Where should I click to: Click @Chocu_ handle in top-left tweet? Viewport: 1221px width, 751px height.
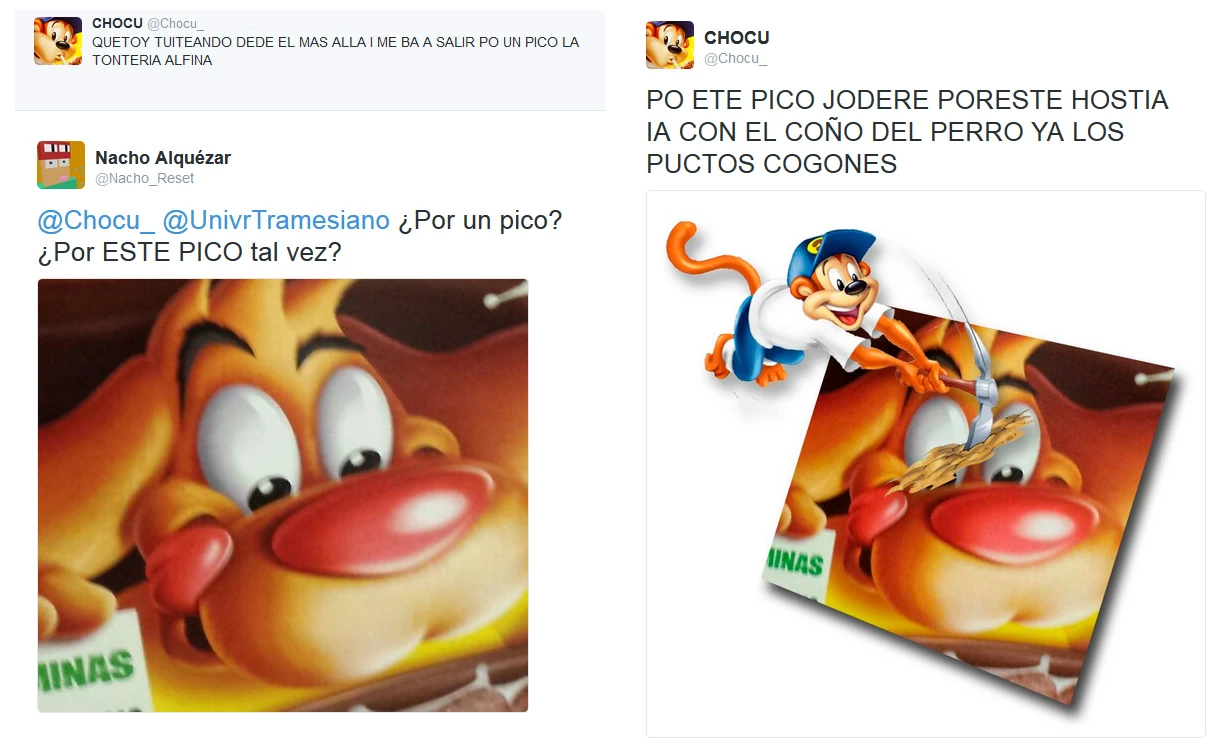[175, 24]
